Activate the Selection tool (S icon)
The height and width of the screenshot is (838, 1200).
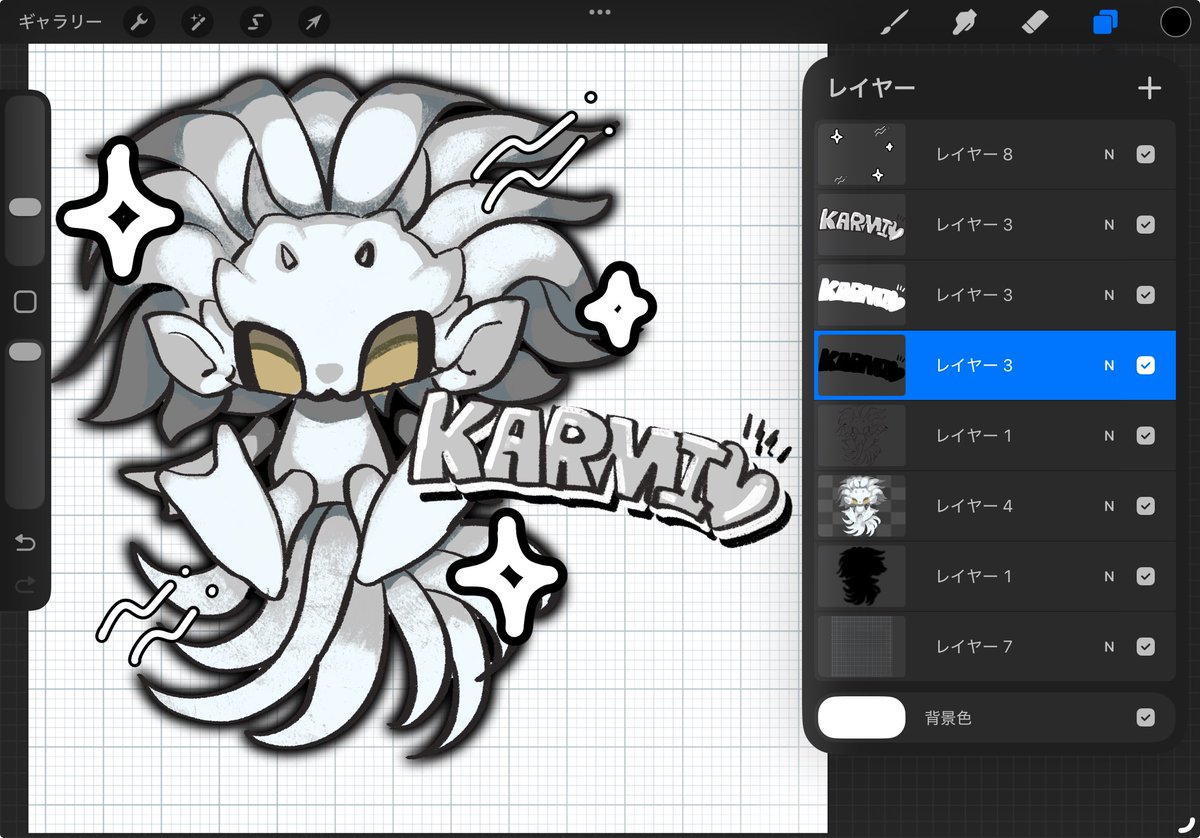point(255,21)
